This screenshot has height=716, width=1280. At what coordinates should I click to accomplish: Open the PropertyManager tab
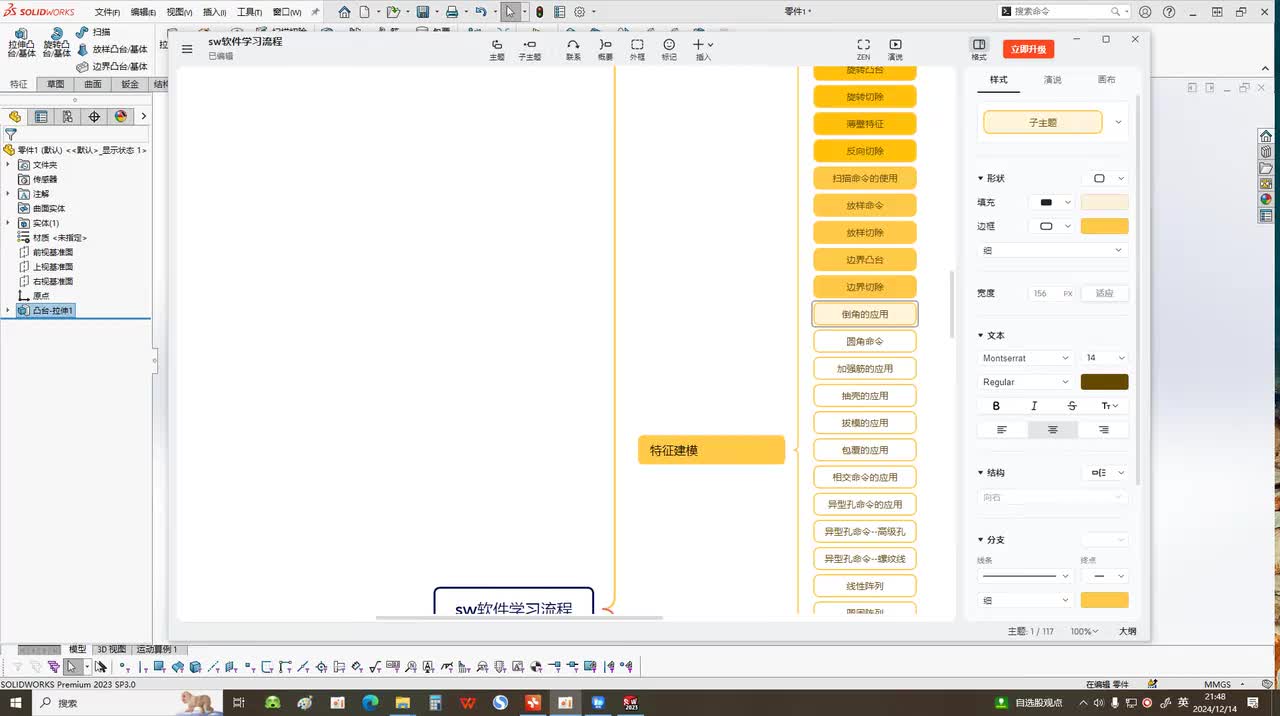41,116
